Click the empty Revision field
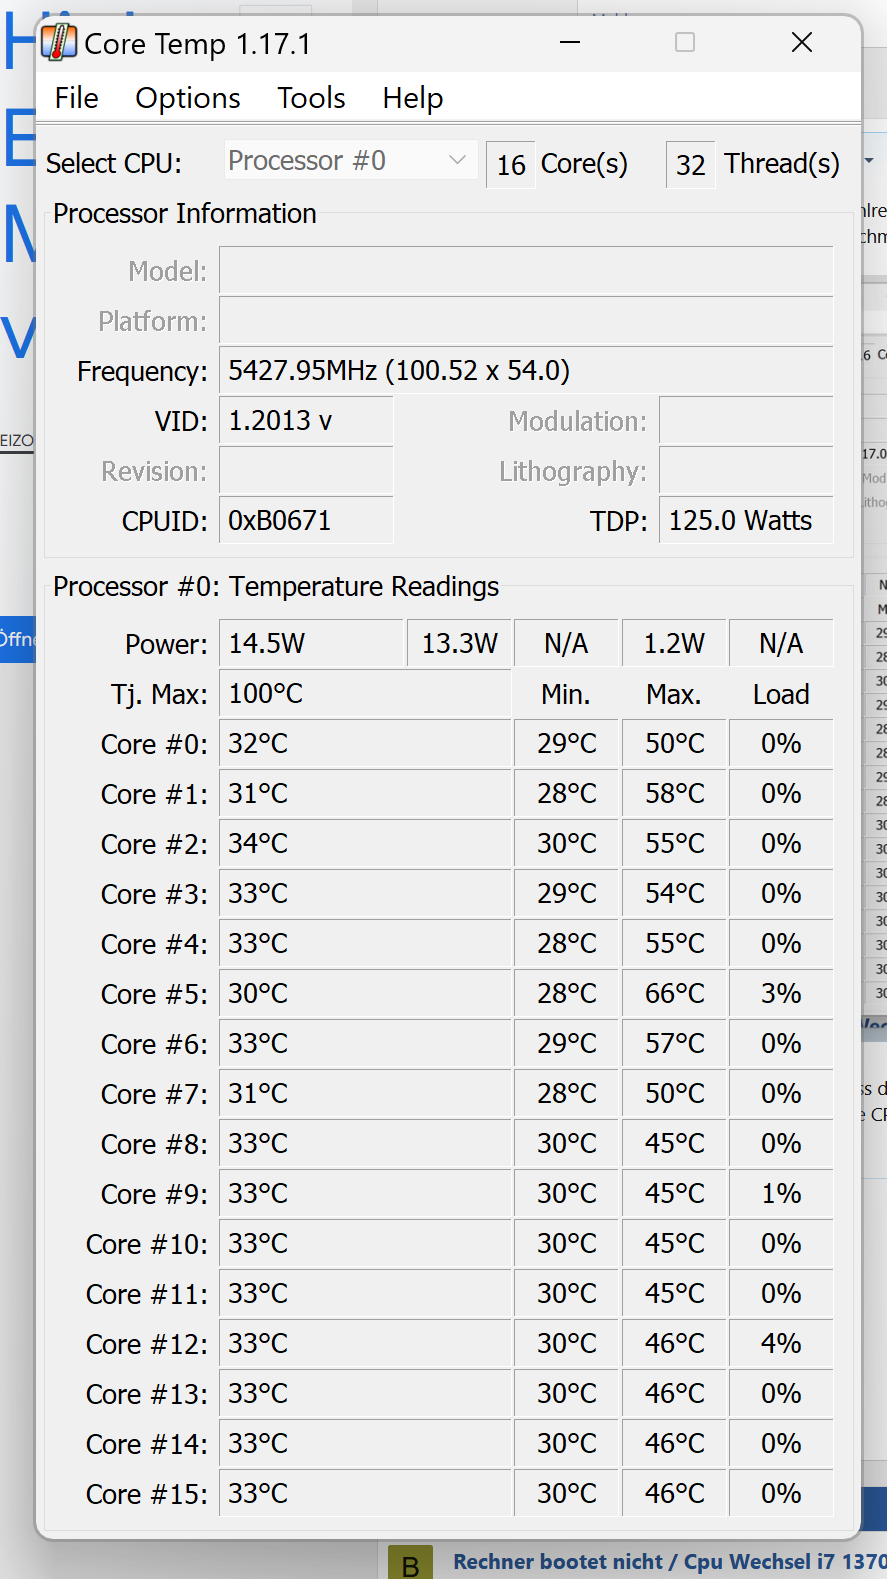Viewport: 887px width, 1579px height. 306,471
